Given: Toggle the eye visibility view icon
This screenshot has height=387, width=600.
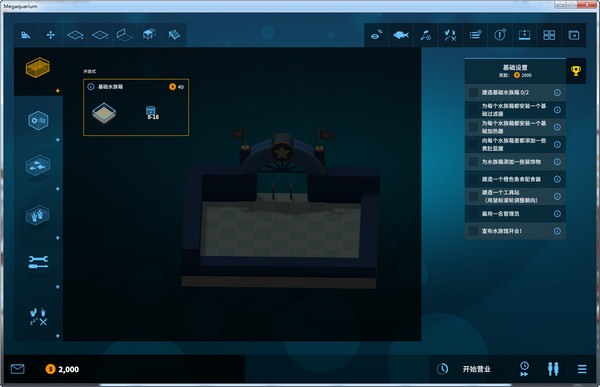Looking at the screenshot, I should pos(377,35).
